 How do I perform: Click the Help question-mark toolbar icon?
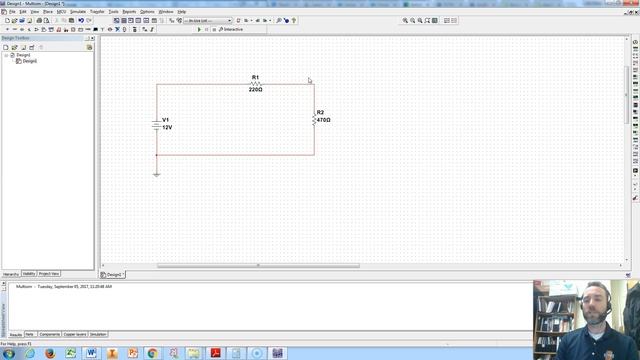pyautogui.click(x=293, y=20)
